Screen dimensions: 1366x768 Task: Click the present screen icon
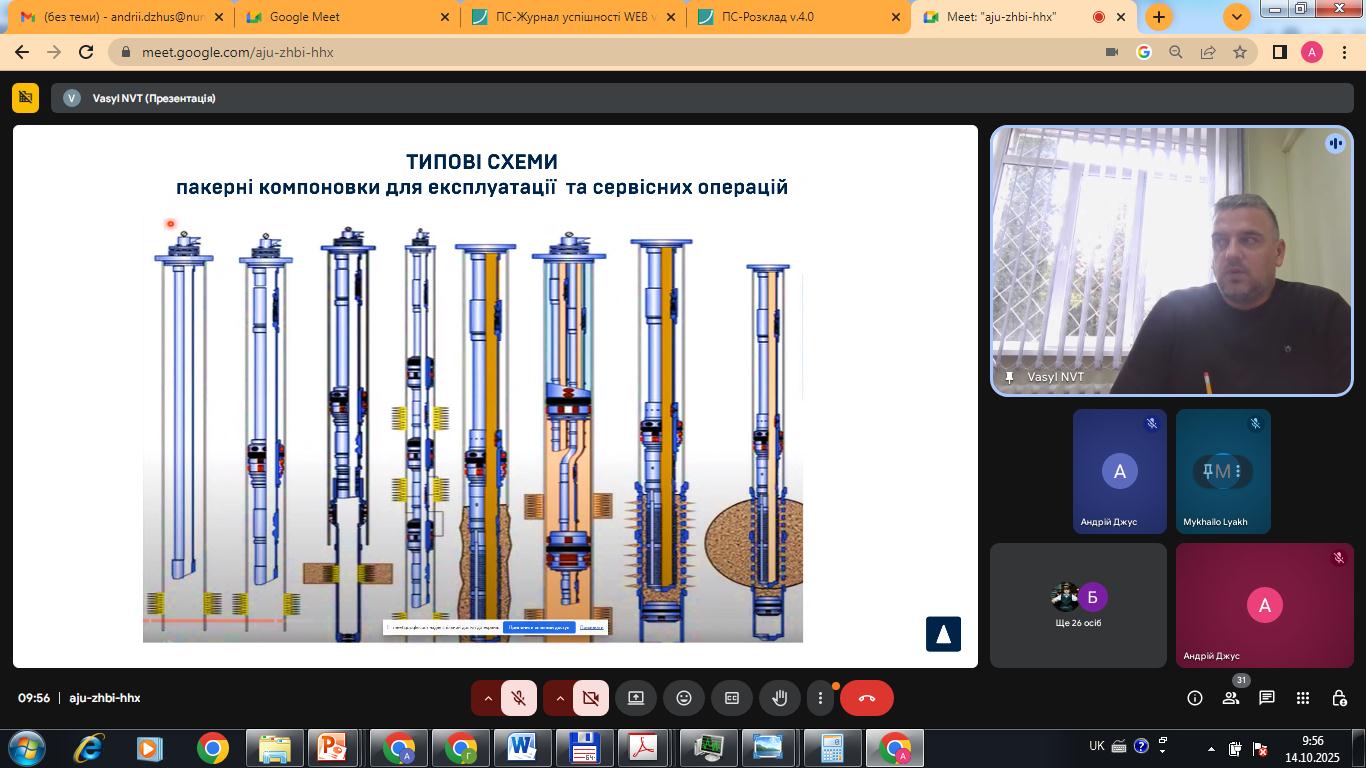[x=636, y=698]
